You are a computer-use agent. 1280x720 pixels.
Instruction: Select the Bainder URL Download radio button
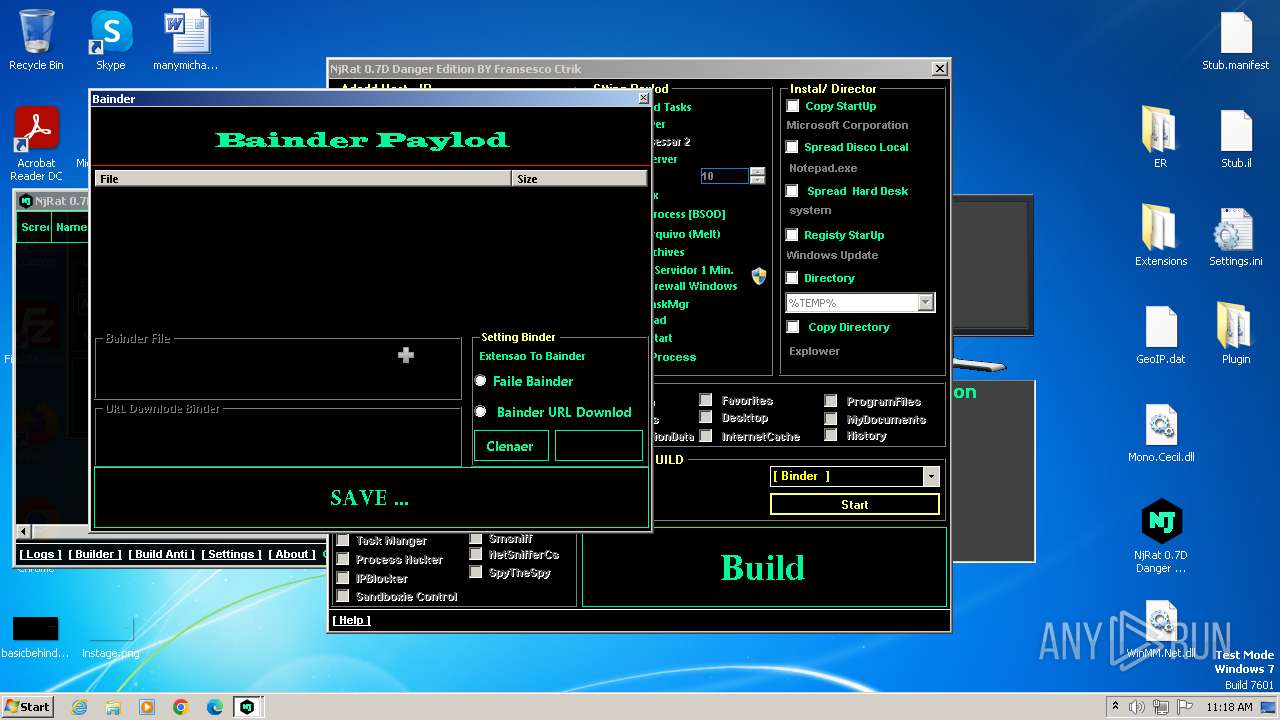481,412
